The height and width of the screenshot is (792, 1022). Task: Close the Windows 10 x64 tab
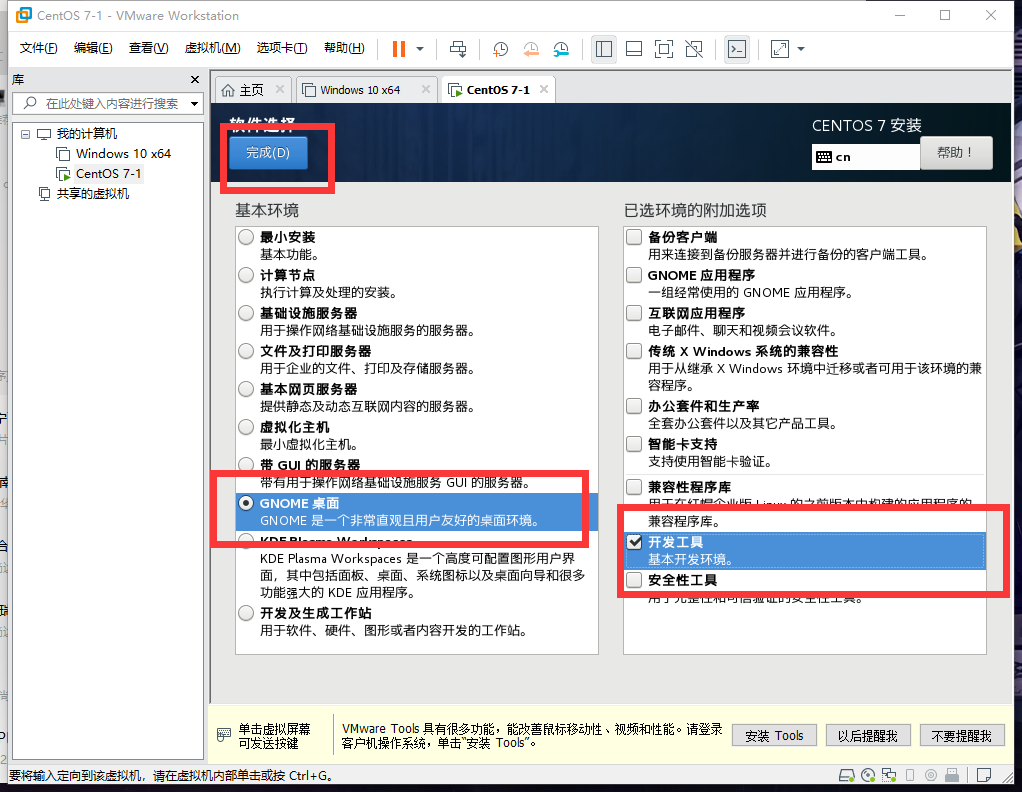pos(426,89)
